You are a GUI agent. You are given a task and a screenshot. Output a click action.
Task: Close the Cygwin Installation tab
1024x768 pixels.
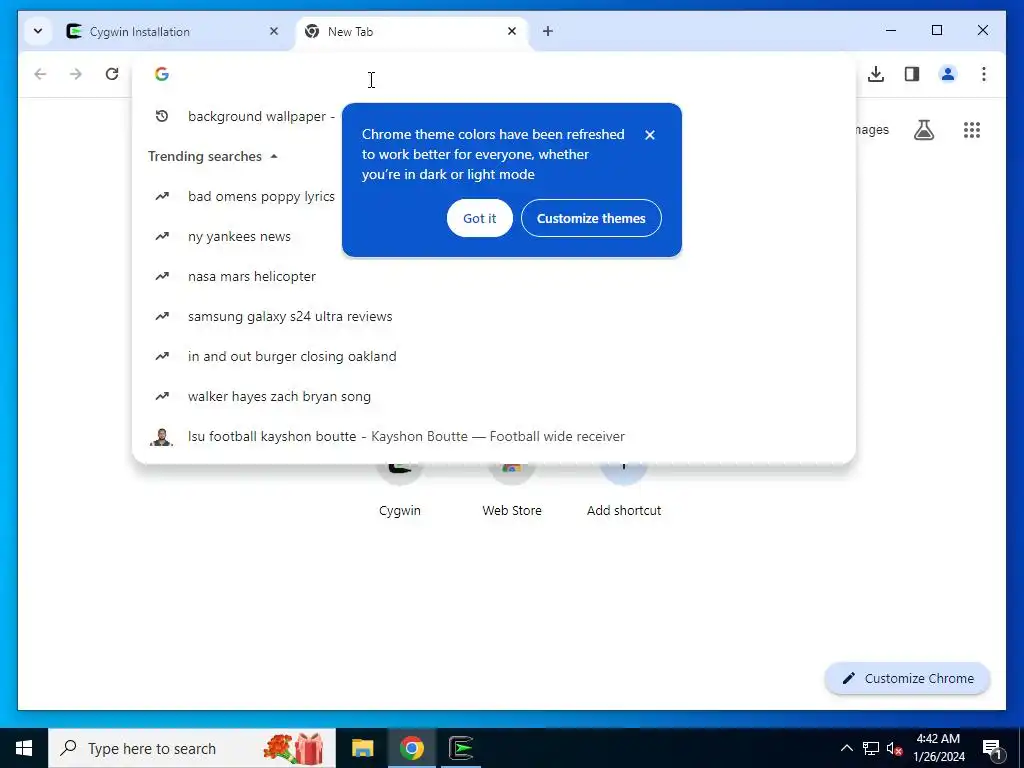tap(274, 31)
